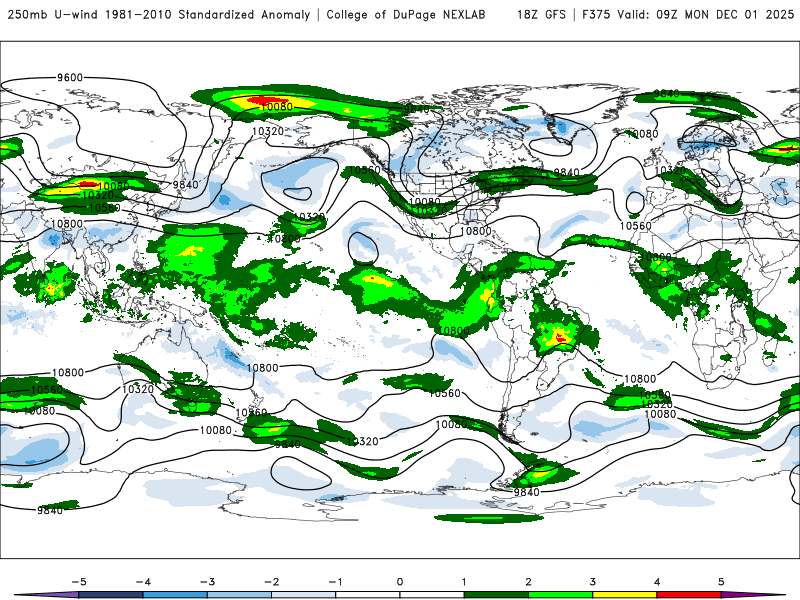Image resolution: width=800 pixels, height=600 pixels.
Task: Click the colorbar label '1'
Action: click(464, 582)
